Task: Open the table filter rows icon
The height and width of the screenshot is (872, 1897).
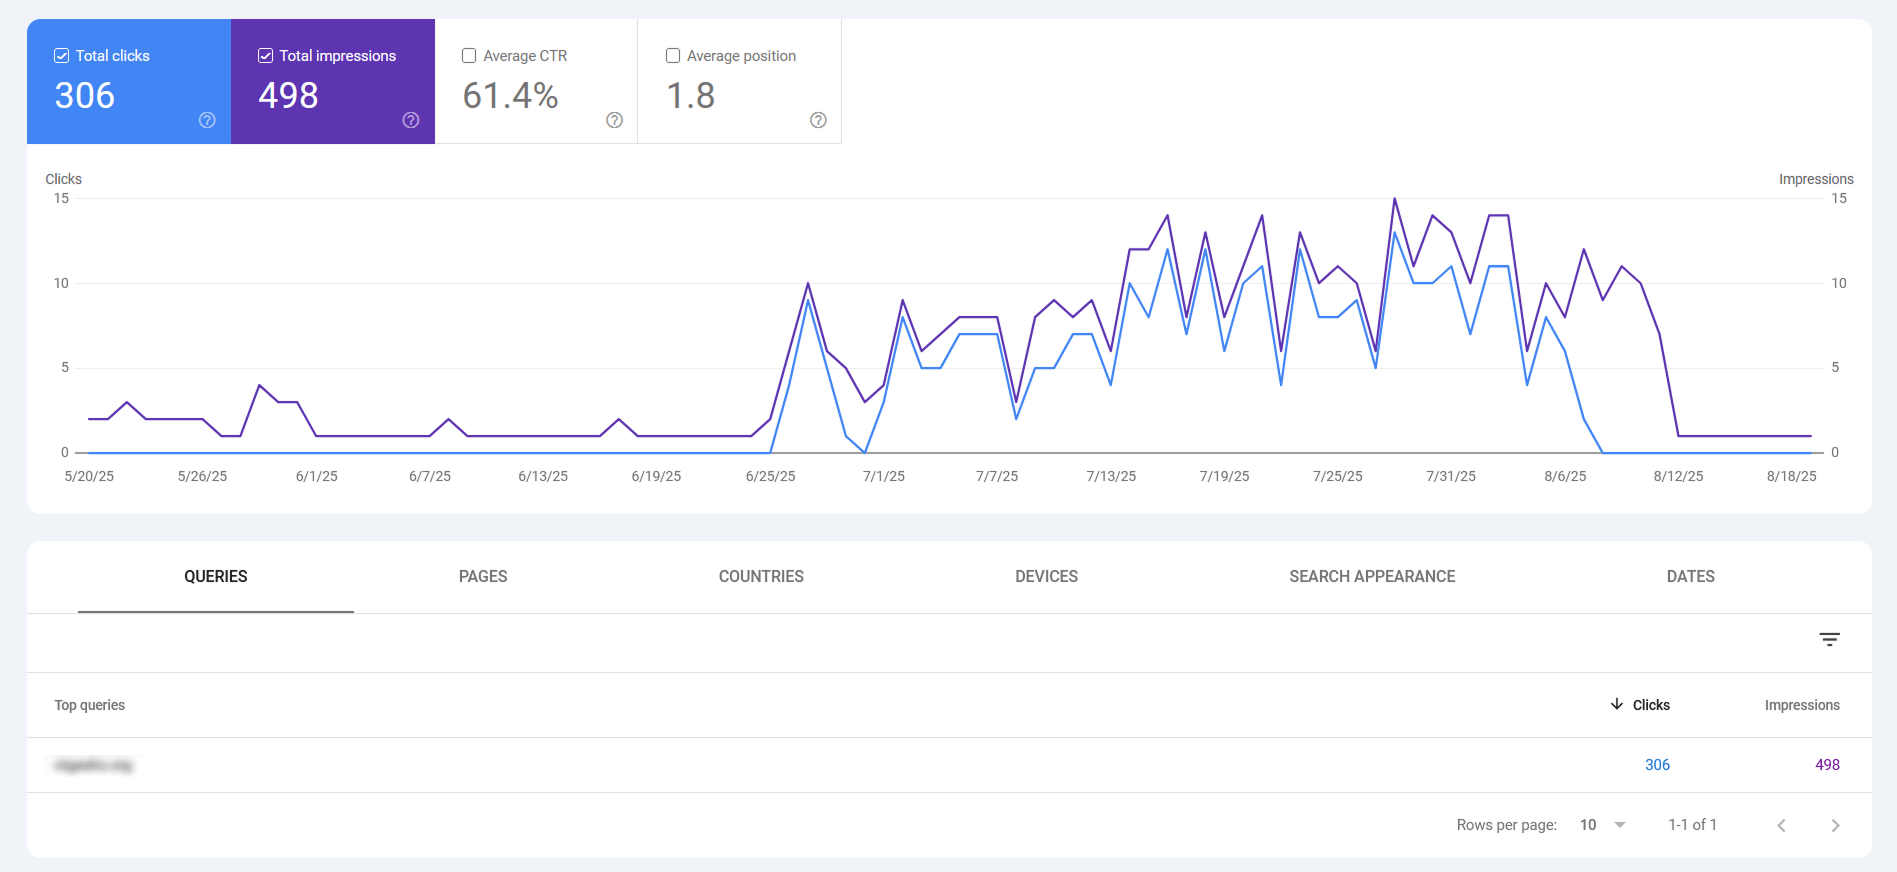Action: coord(1829,640)
